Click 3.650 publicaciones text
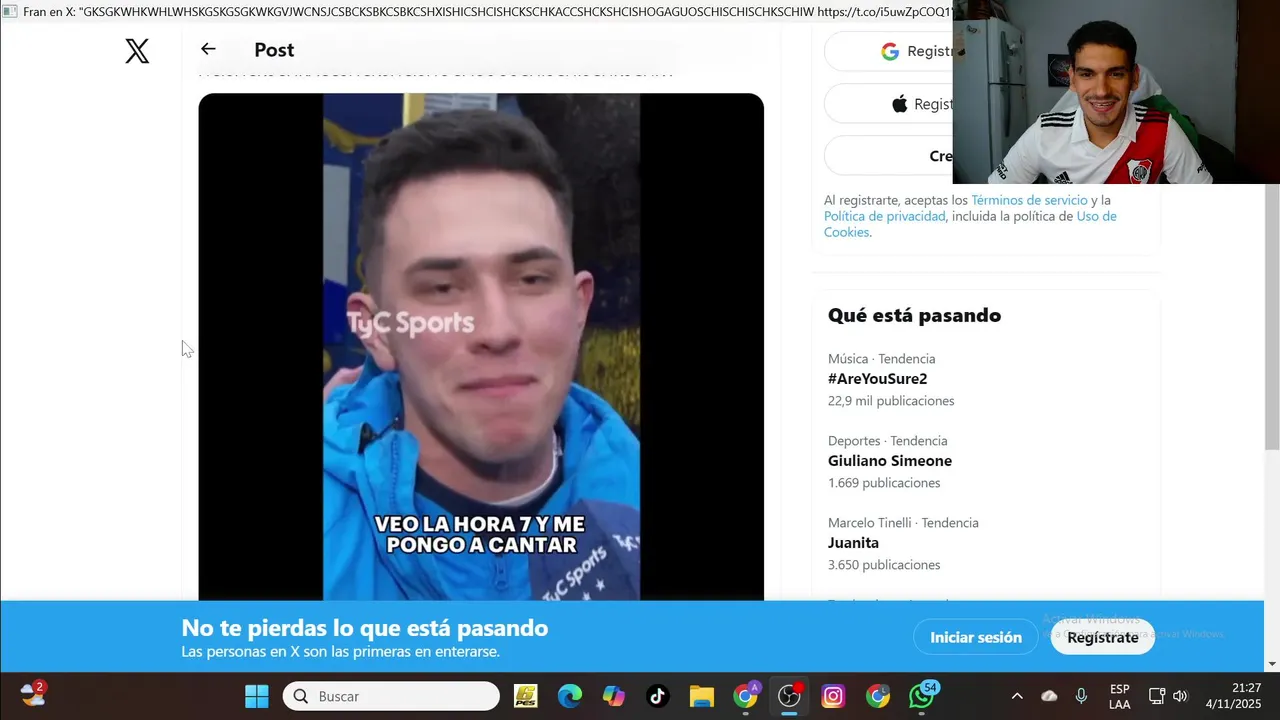This screenshot has height=720, width=1280. (884, 565)
